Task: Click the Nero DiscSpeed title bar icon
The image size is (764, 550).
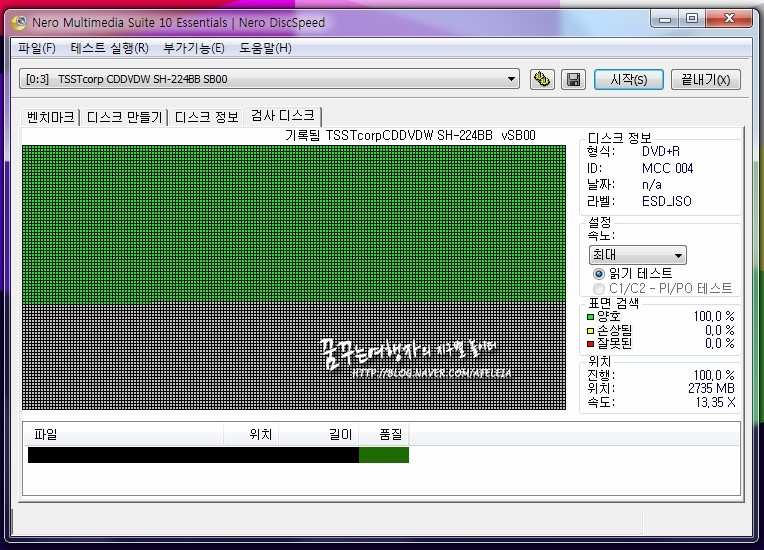Action: tap(19, 22)
